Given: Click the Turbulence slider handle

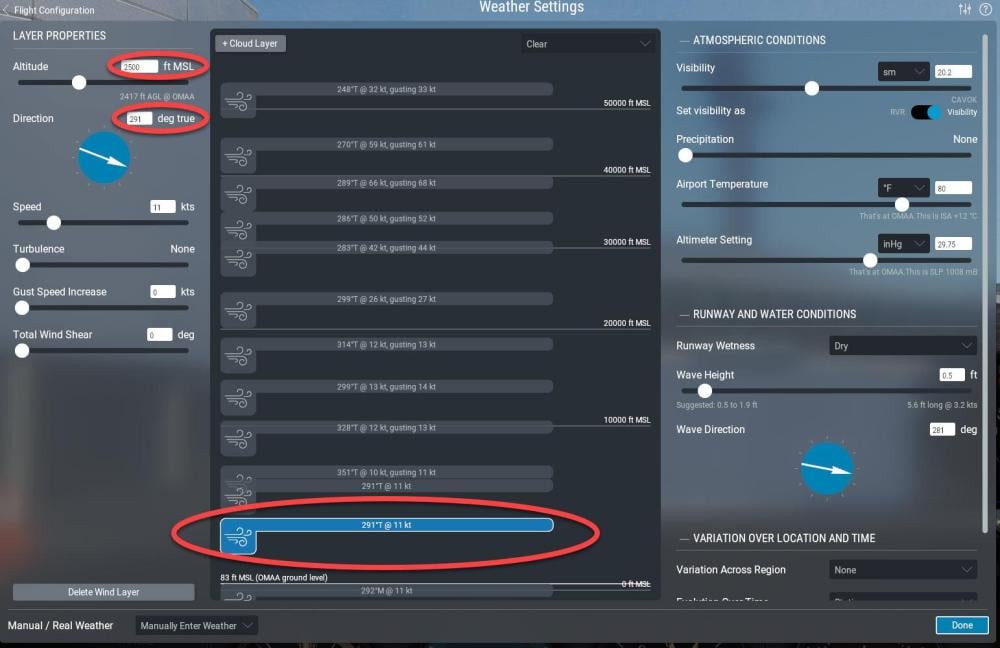Looking at the screenshot, I should (22, 265).
